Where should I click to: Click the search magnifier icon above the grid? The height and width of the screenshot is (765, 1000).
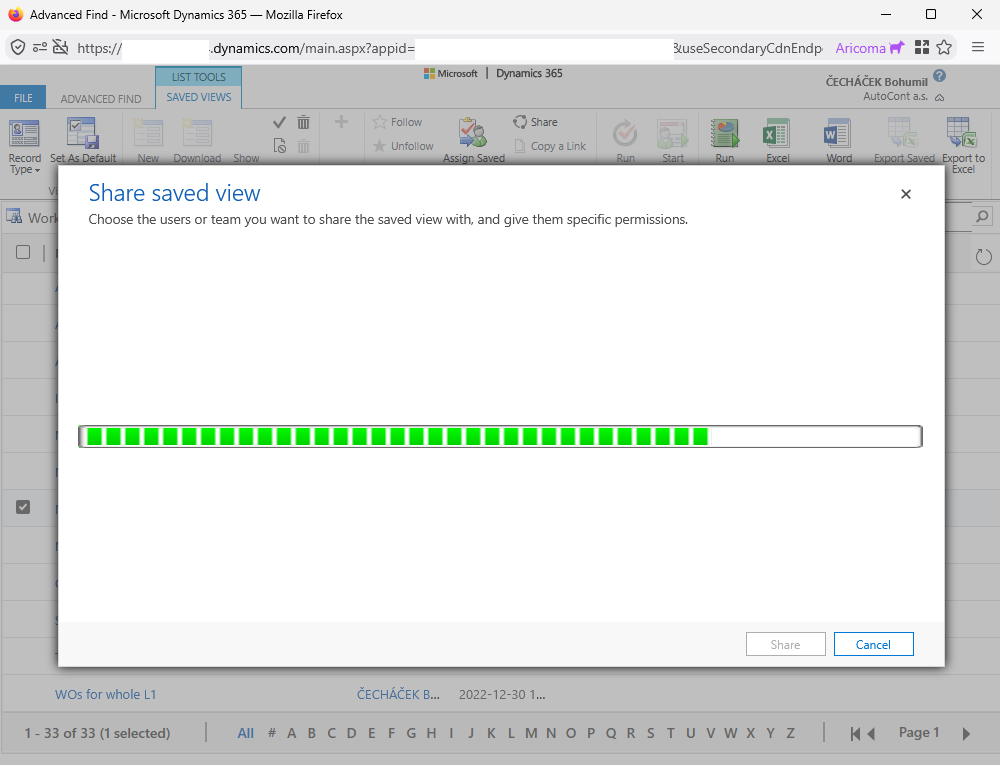point(983,217)
